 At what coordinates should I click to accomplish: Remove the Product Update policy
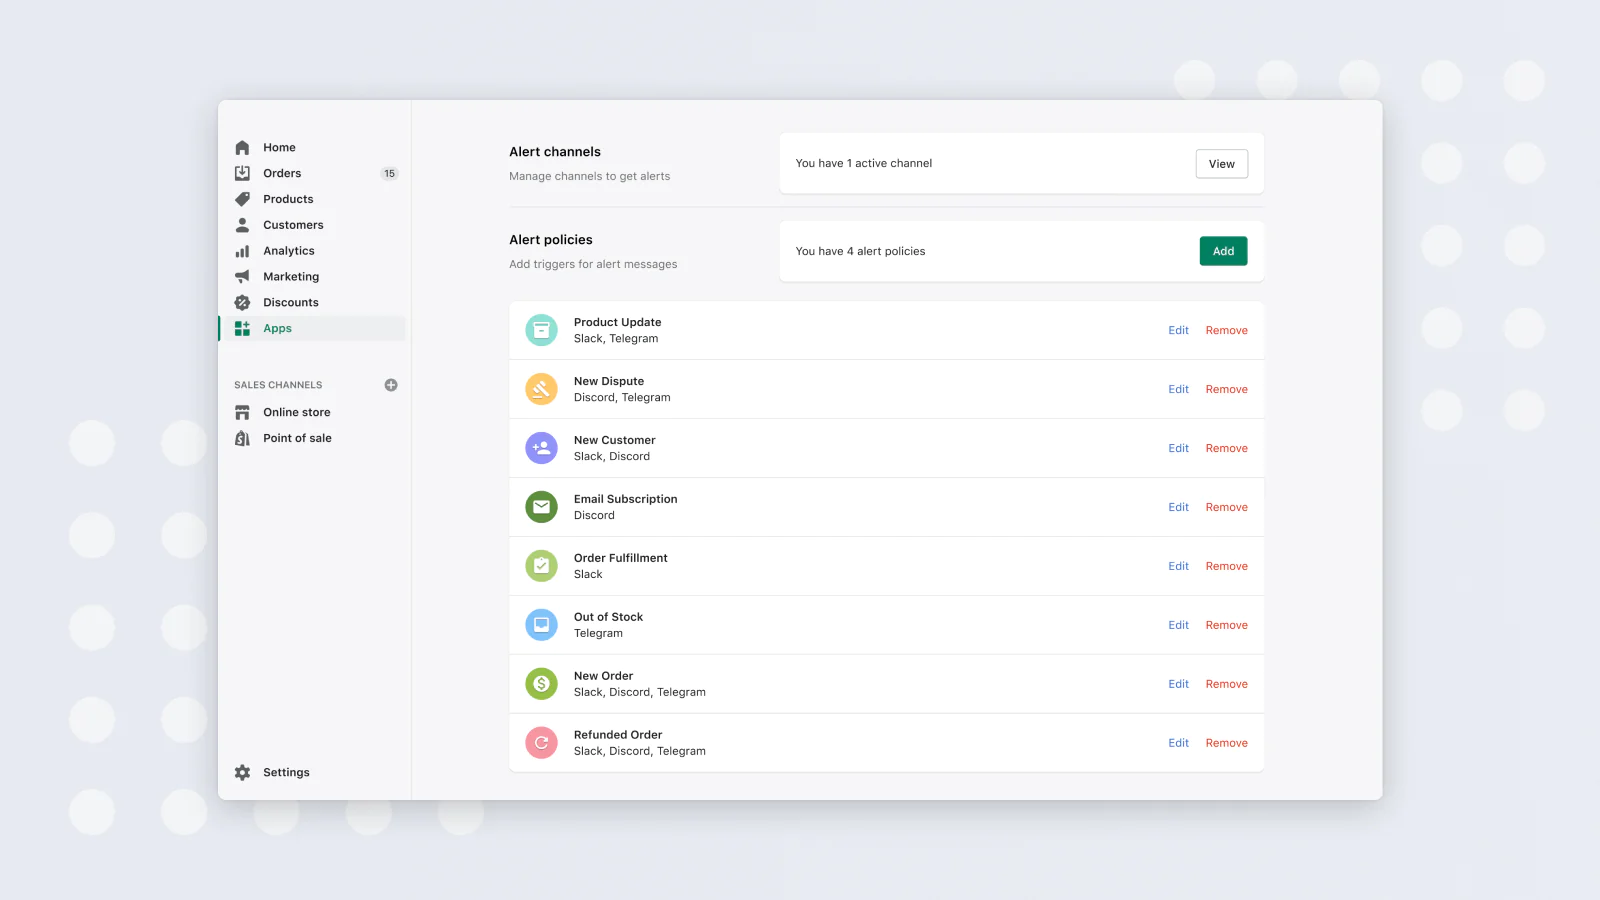tap(1226, 330)
